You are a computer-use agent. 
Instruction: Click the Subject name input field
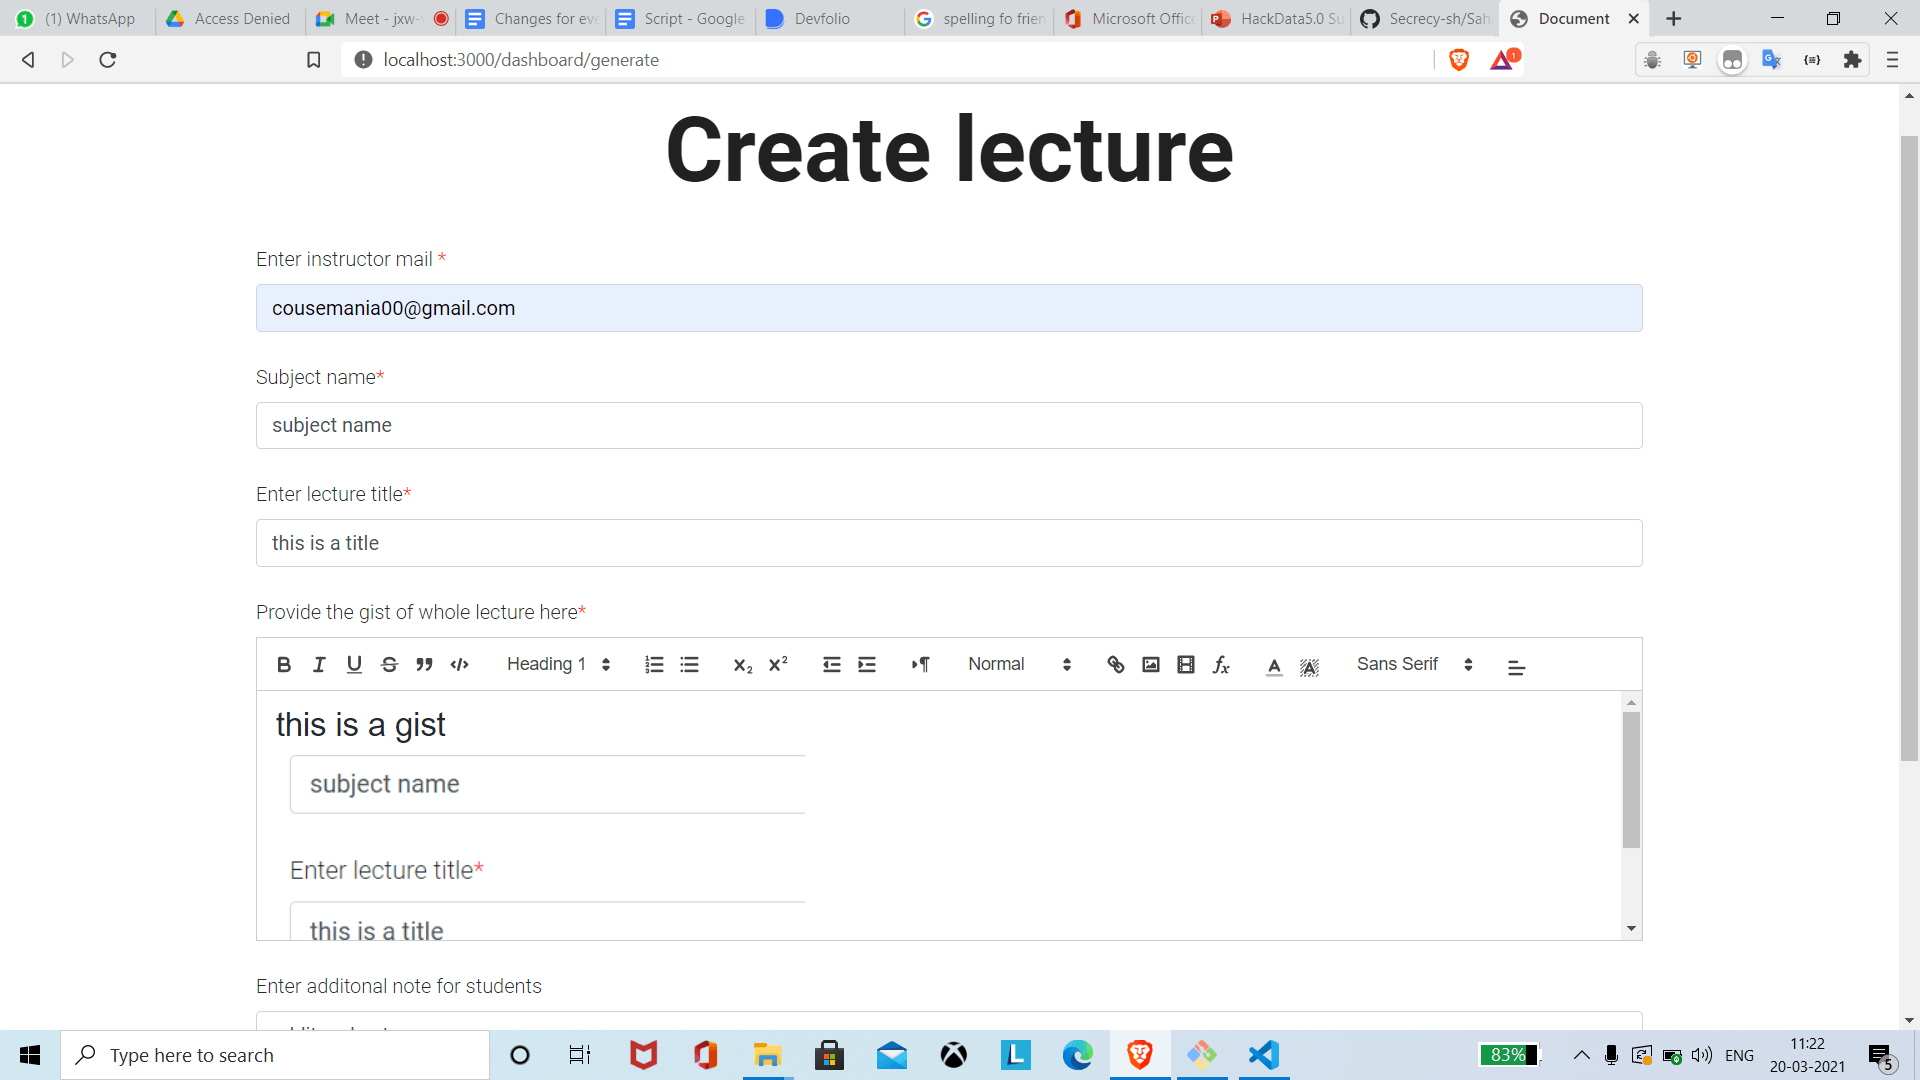pyautogui.click(x=948, y=426)
